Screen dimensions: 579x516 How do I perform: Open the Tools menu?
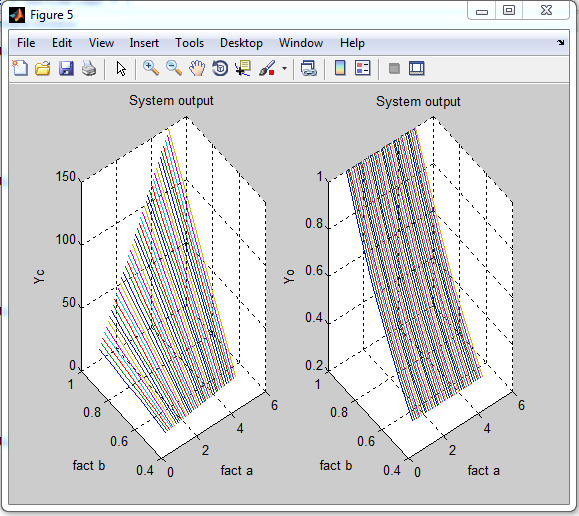pyautogui.click(x=189, y=43)
